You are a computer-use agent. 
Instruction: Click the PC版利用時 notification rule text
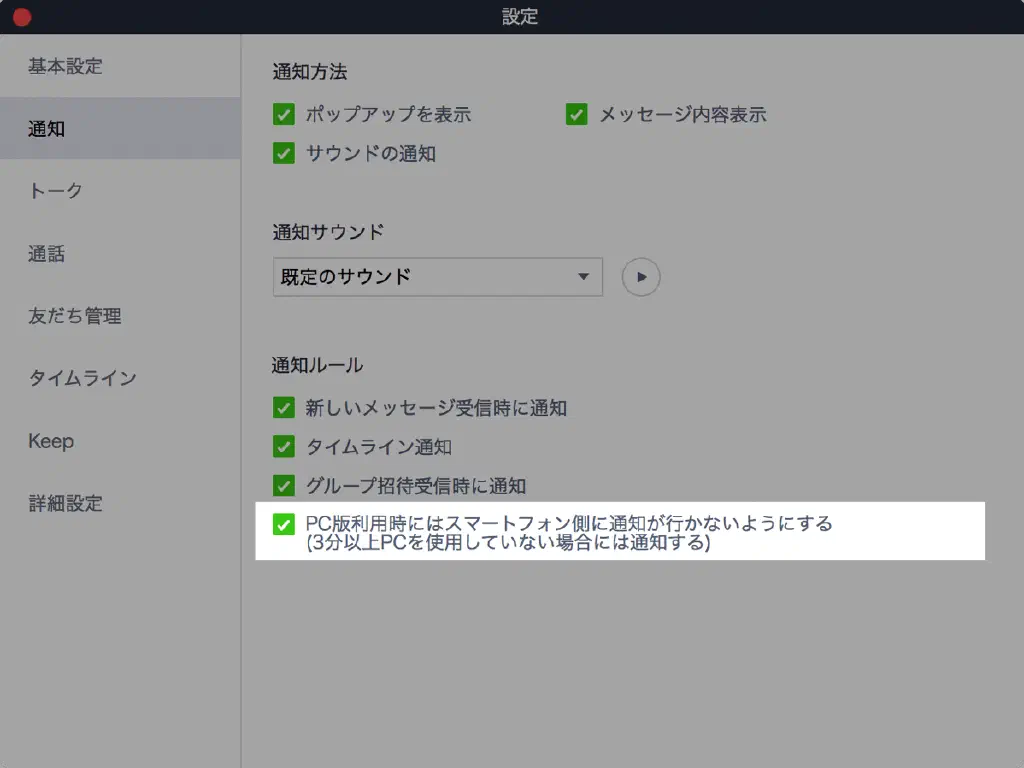click(568, 524)
